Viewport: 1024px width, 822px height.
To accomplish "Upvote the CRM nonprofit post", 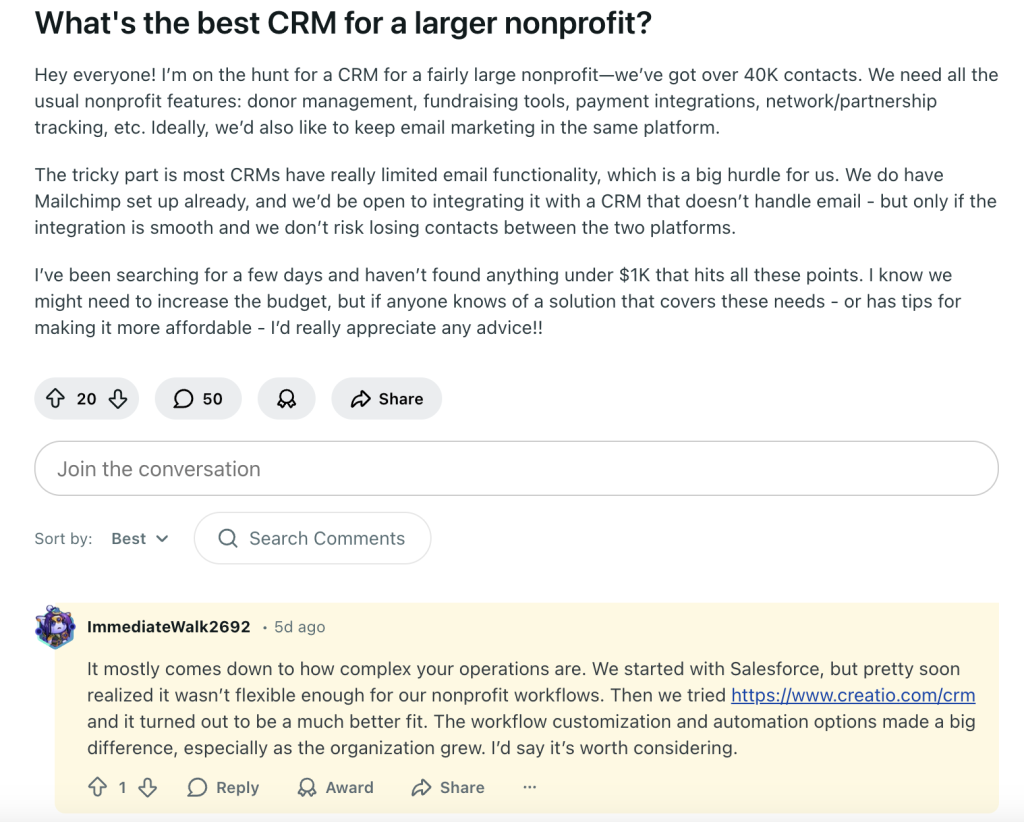I will 56,399.
